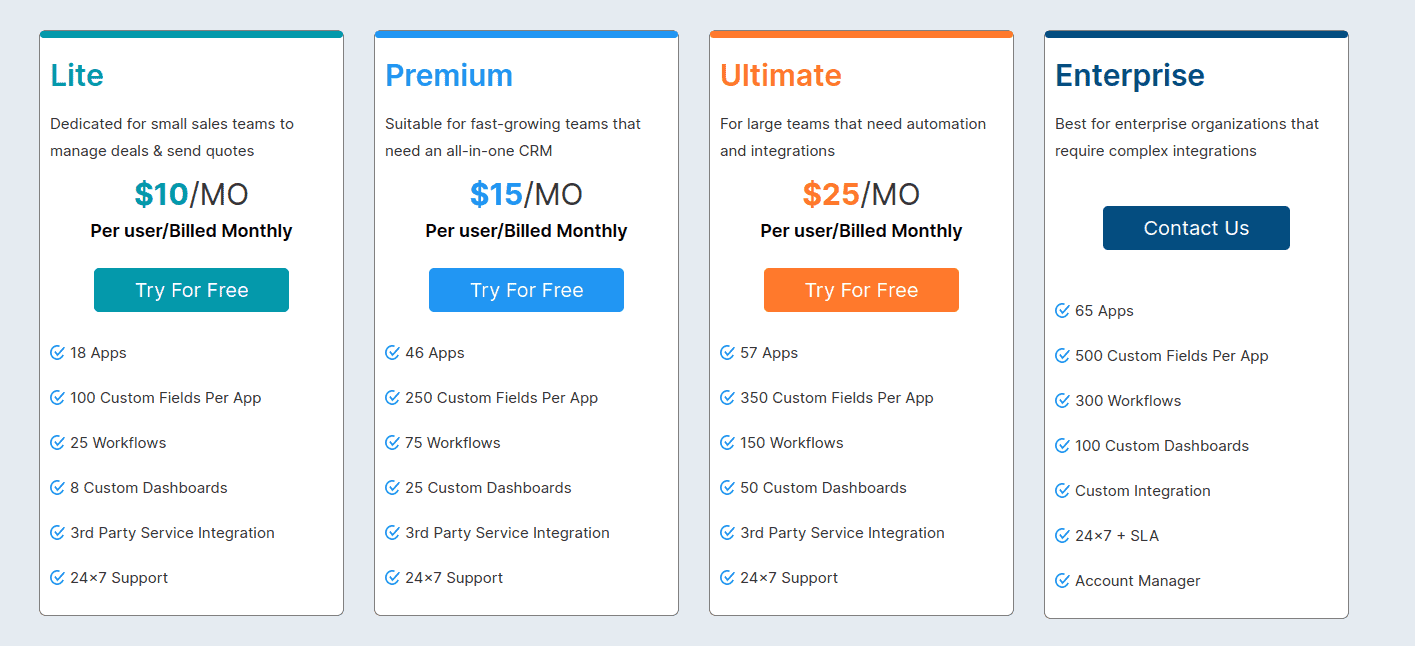The height and width of the screenshot is (646, 1415).
Task: Click the $15/MO price text
Action: pyautogui.click(x=526, y=194)
